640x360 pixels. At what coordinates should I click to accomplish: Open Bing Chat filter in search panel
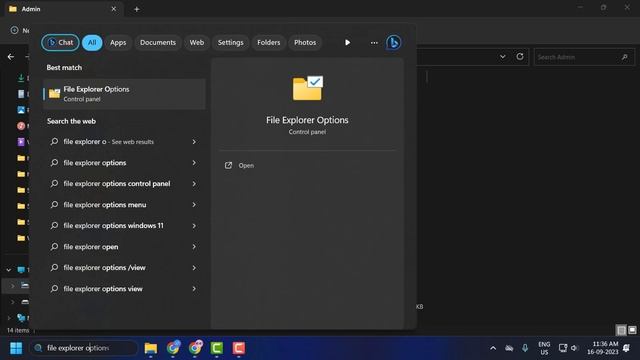tap(60, 42)
